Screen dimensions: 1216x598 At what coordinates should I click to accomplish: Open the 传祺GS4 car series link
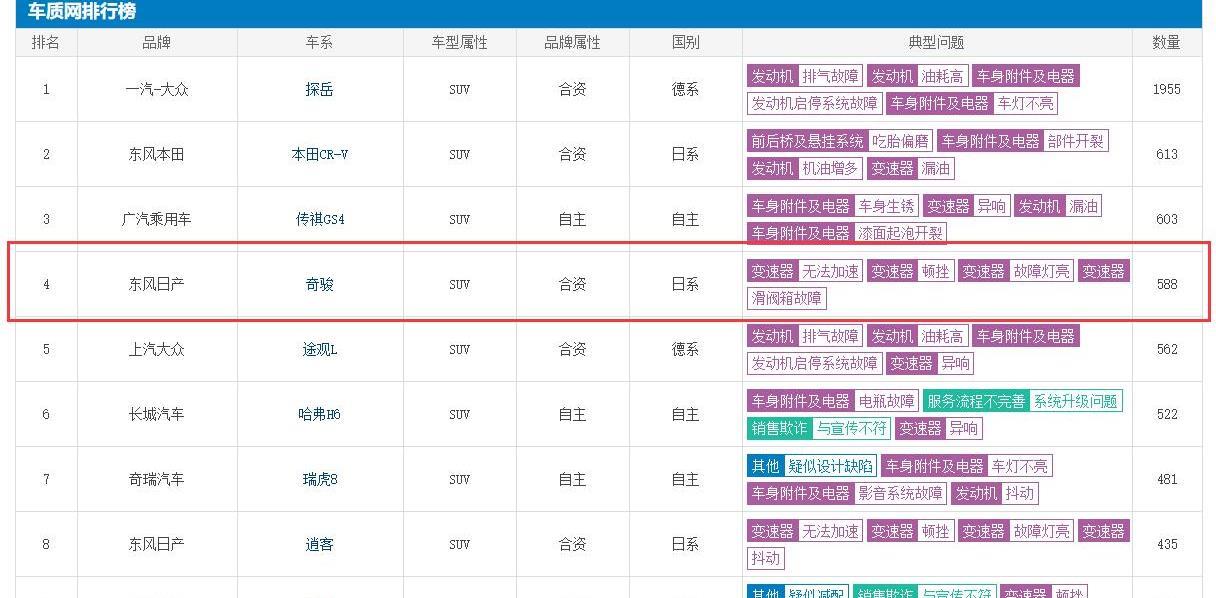(x=319, y=219)
